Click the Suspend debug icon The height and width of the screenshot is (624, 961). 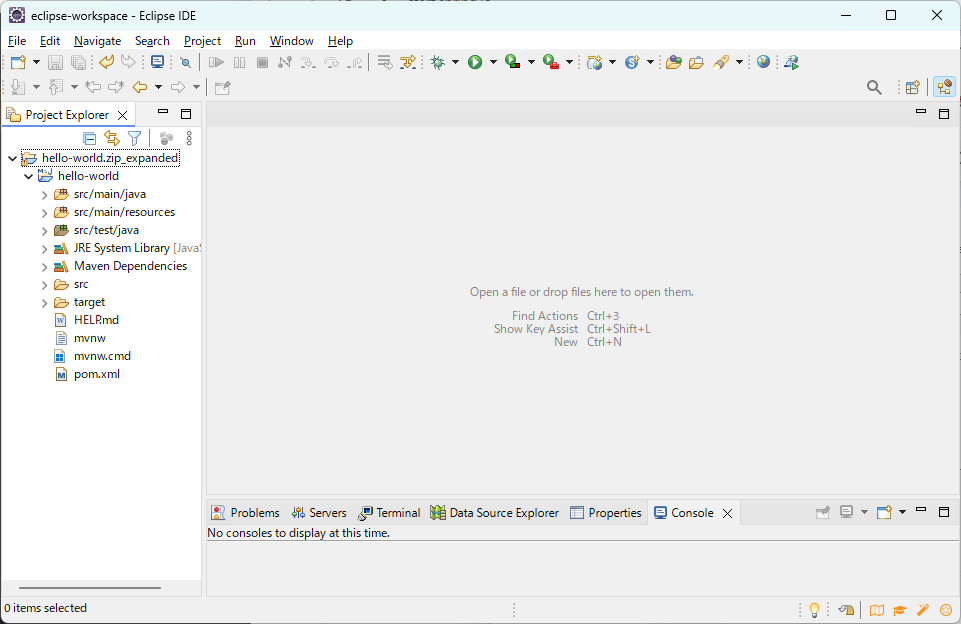(240, 62)
